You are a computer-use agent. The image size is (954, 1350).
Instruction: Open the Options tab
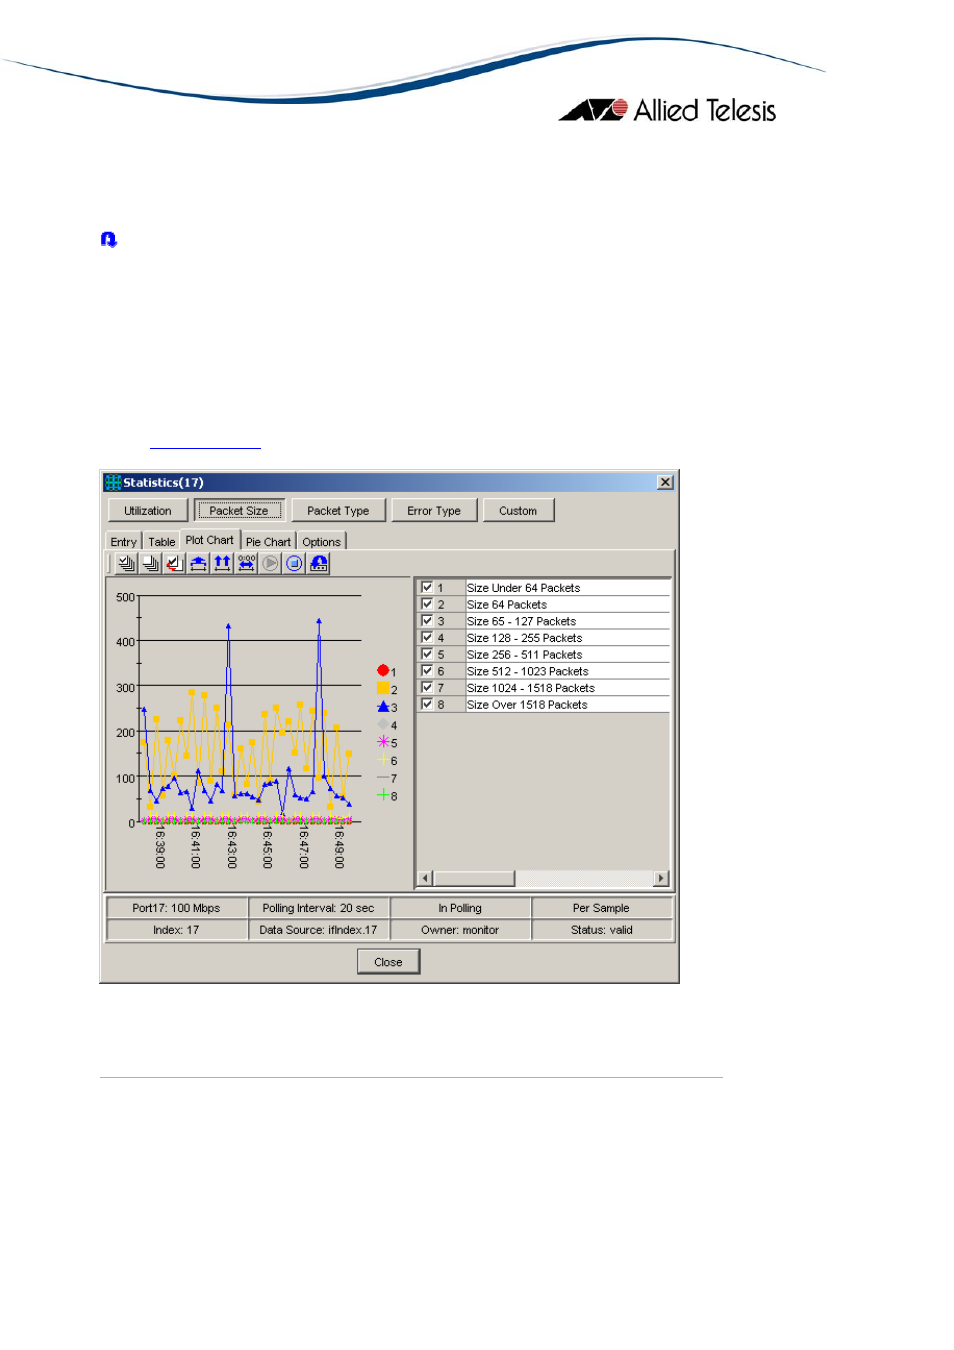(322, 542)
